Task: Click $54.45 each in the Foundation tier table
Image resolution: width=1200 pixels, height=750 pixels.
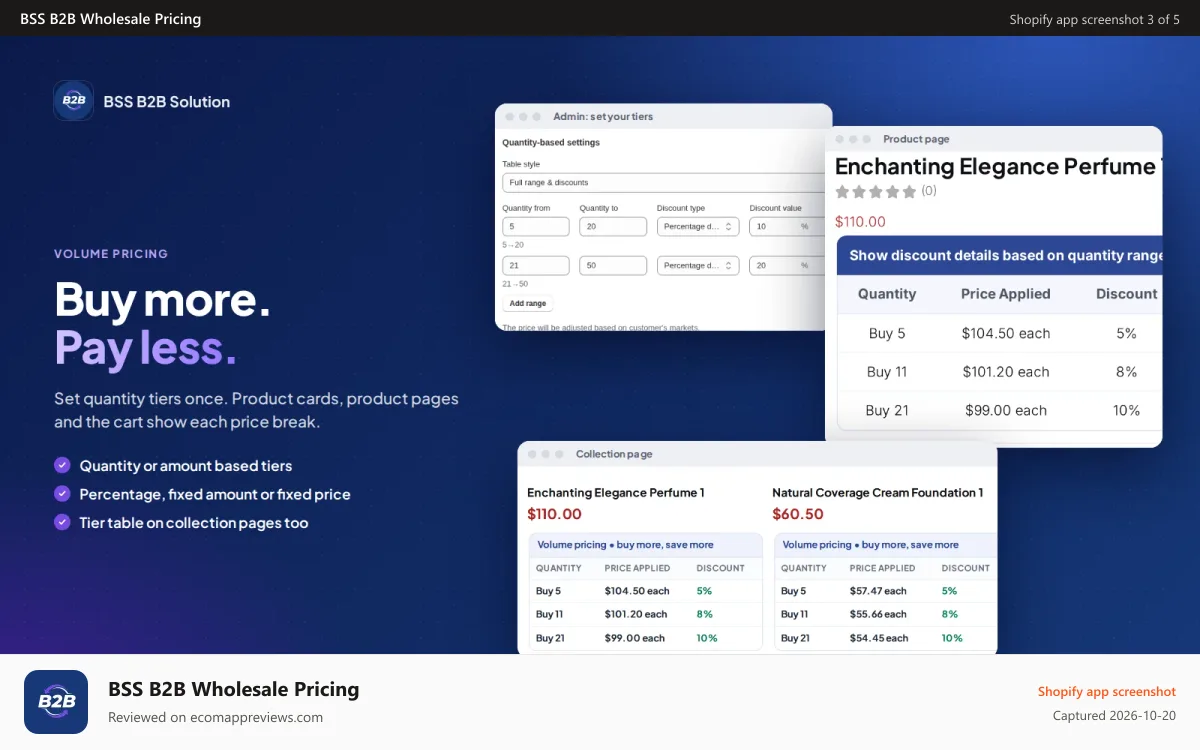Action: click(x=879, y=638)
